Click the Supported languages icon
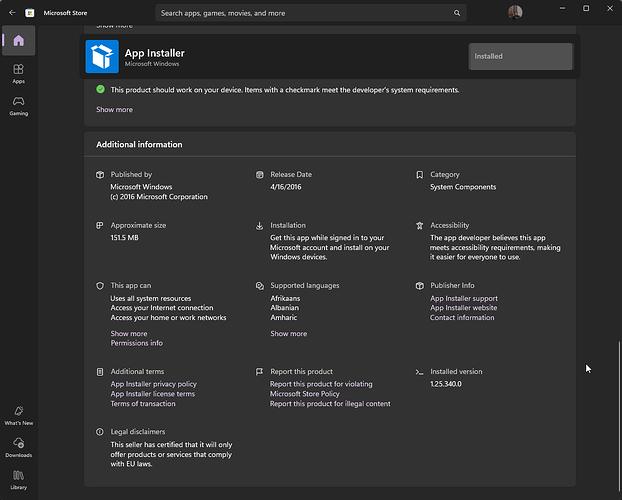This screenshot has height=500, width=622. tap(259, 286)
